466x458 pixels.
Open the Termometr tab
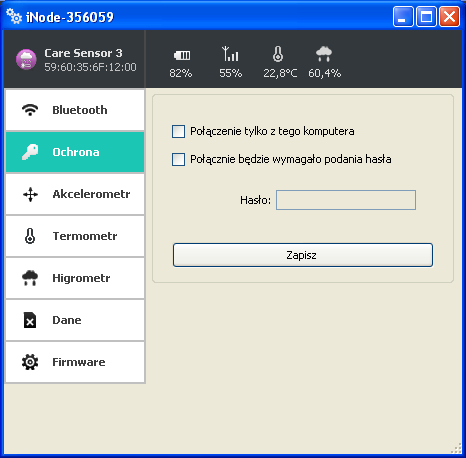[75, 236]
